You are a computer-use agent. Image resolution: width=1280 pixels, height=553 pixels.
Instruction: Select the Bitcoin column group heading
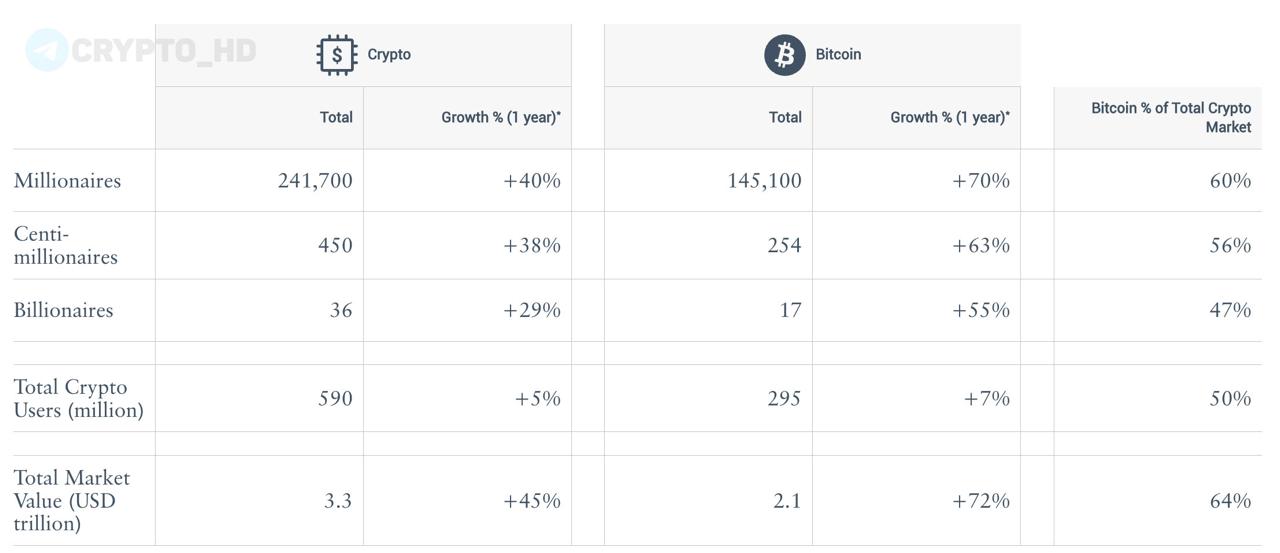pyautogui.click(x=838, y=55)
